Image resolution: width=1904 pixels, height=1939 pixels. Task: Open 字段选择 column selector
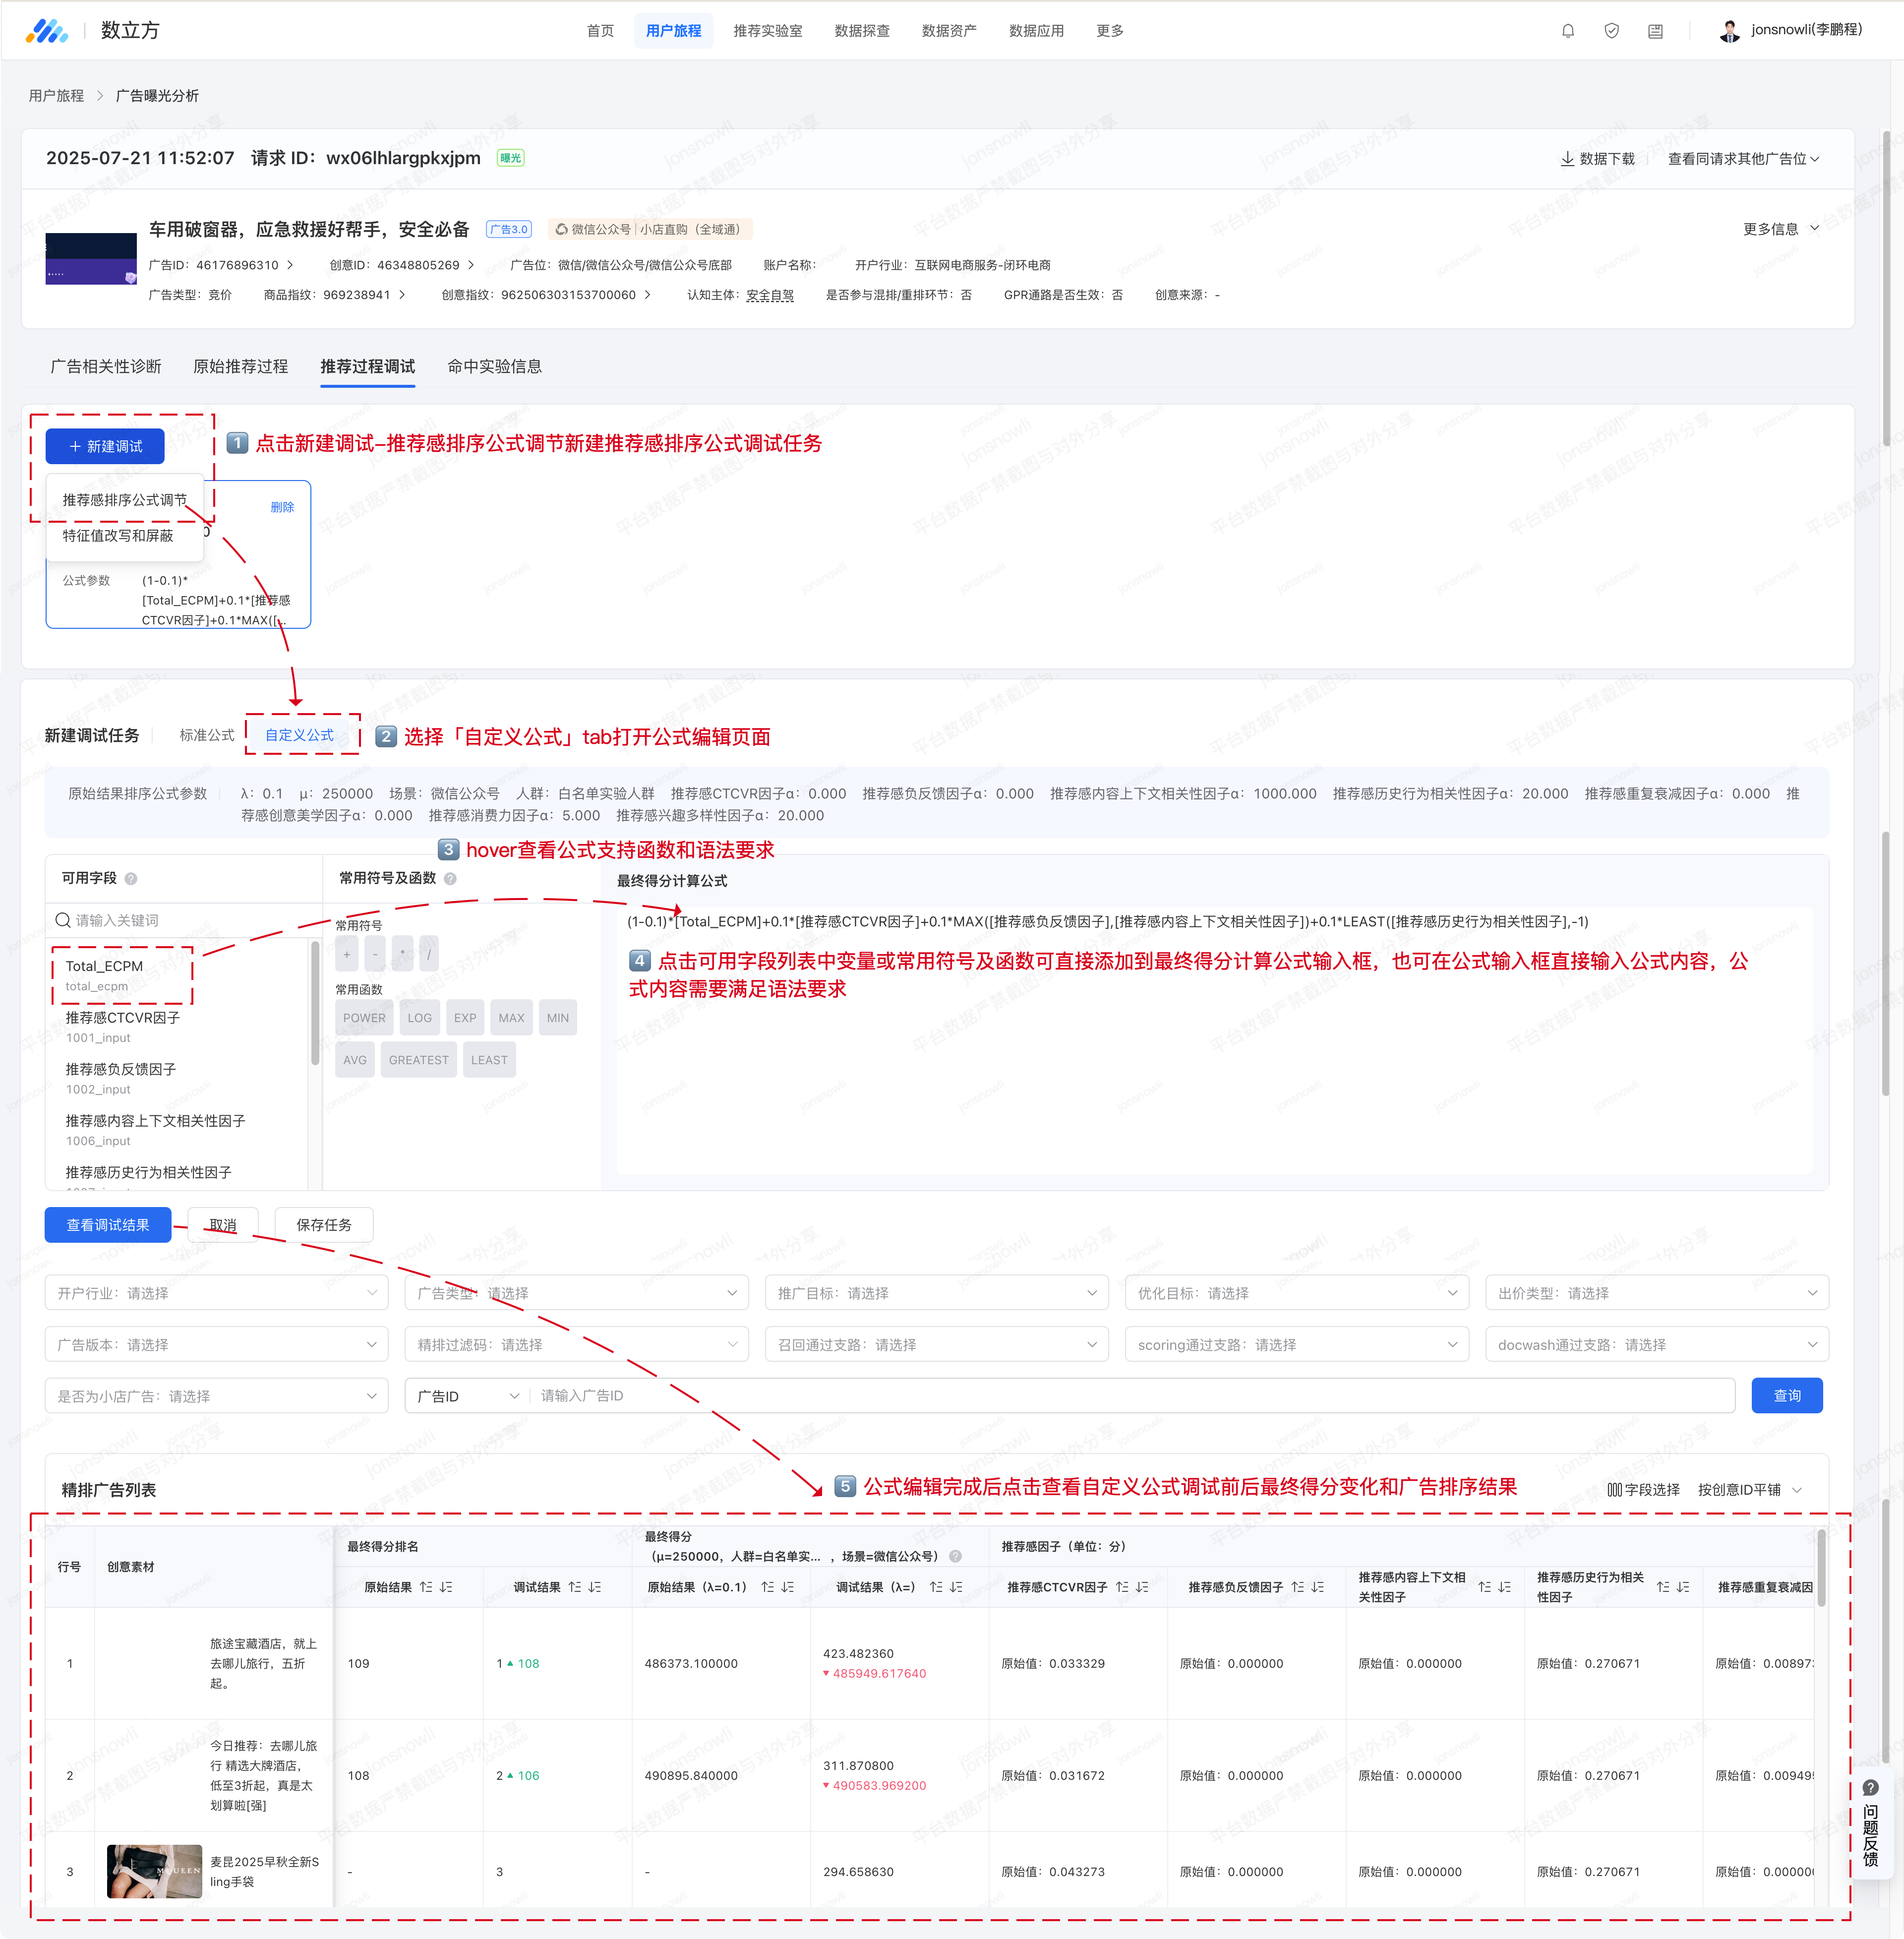[1643, 1490]
